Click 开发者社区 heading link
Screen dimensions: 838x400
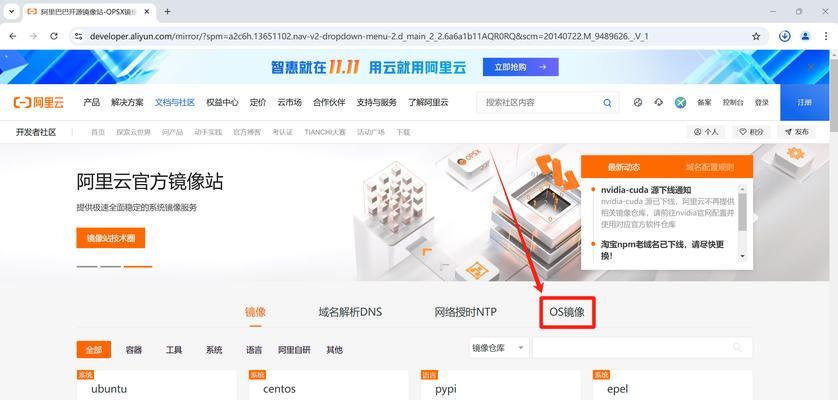click(36, 132)
